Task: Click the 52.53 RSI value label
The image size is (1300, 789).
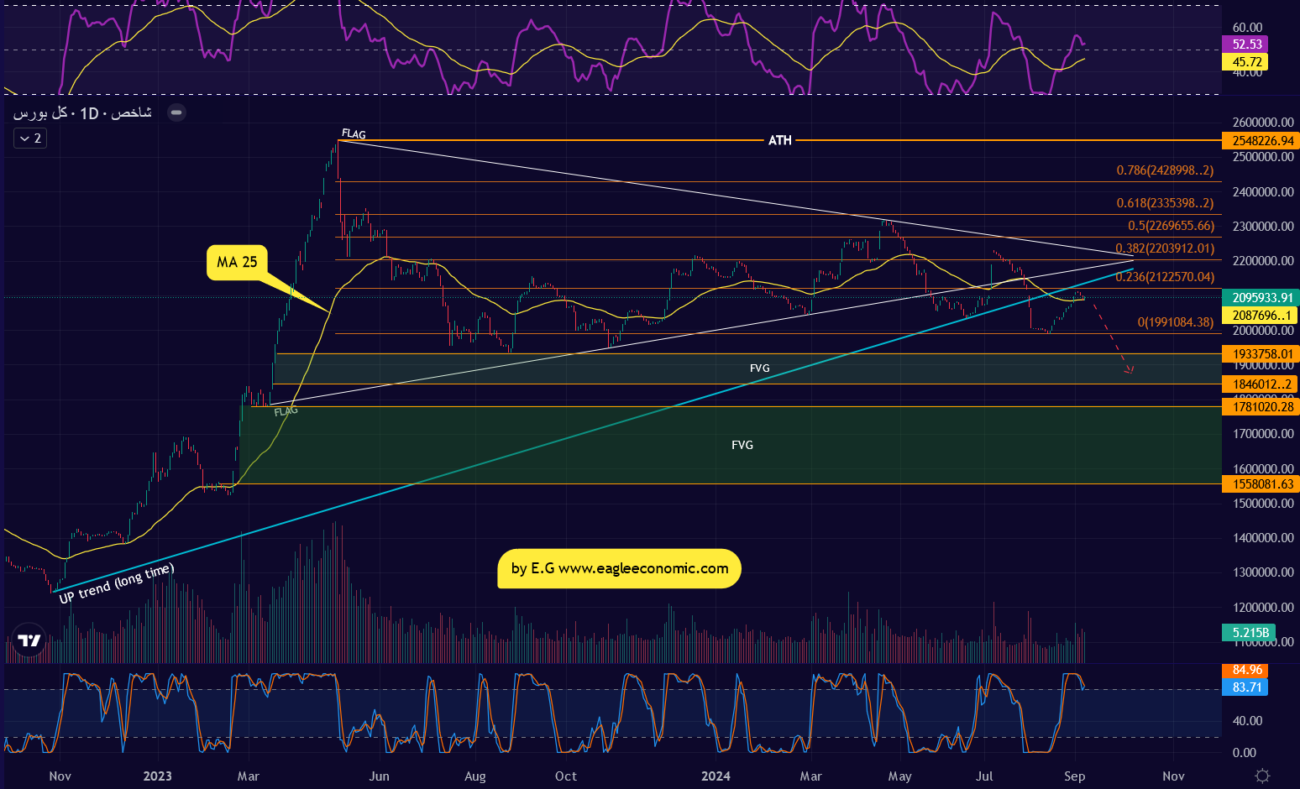Action: click(1244, 45)
